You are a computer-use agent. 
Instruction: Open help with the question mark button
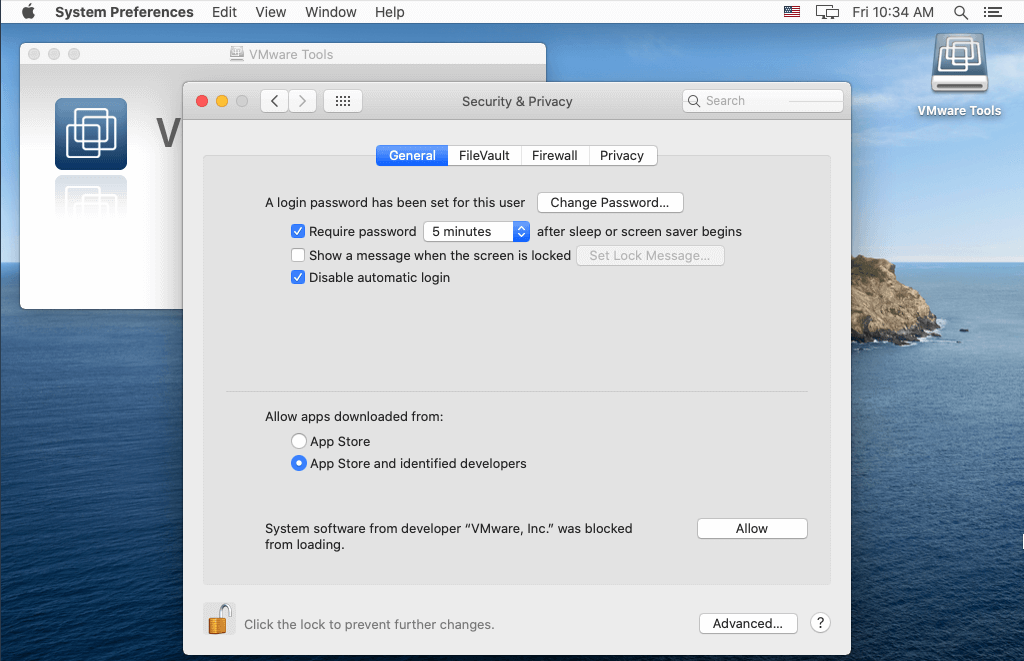click(820, 623)
